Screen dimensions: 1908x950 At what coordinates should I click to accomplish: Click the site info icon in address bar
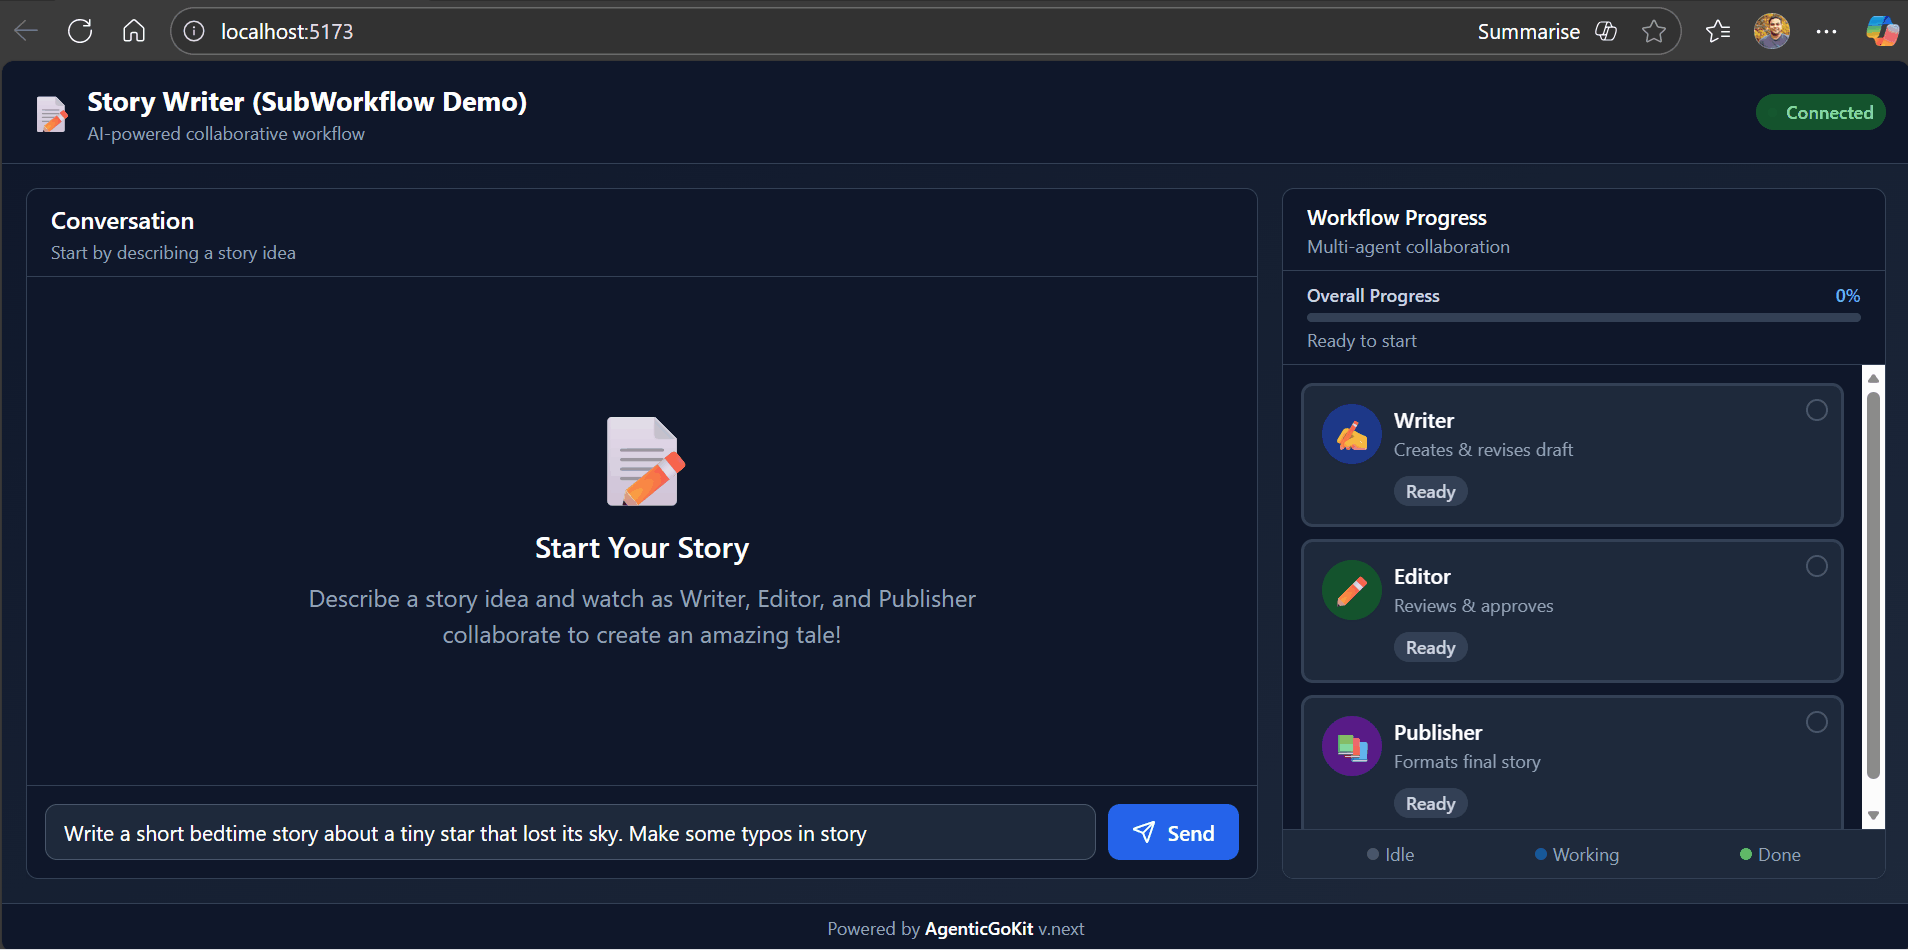(194, 31)
